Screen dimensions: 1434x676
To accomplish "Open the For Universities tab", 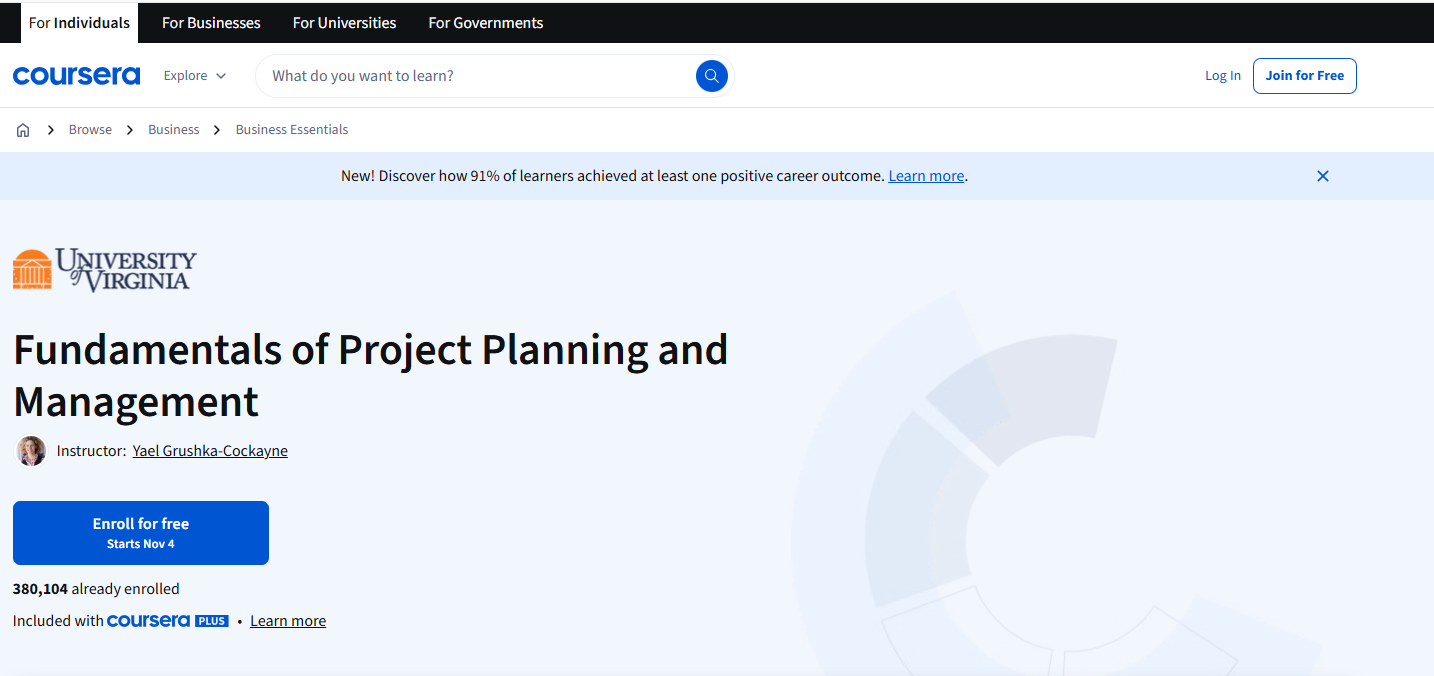I will [x=344, y=22].
